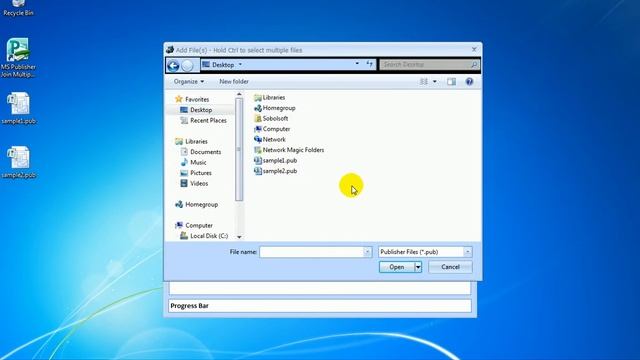The image size is (640, 360).
Task: Click into the File name field
Action: tap(311, 252)
